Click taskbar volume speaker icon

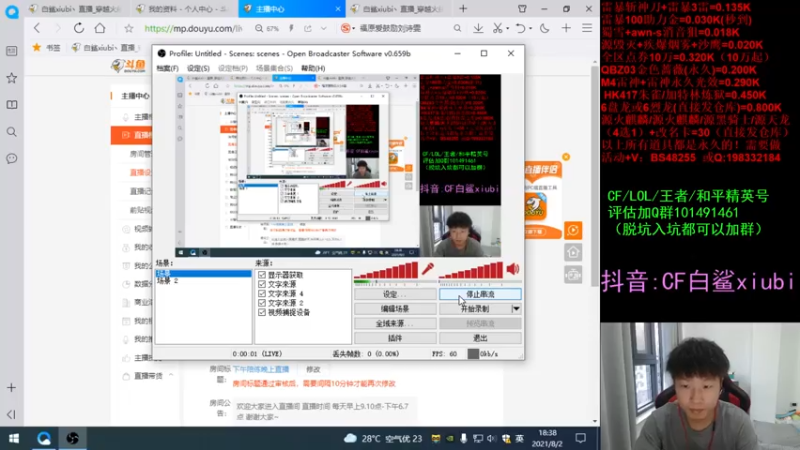pyautogui.click(x=491, y=438)
